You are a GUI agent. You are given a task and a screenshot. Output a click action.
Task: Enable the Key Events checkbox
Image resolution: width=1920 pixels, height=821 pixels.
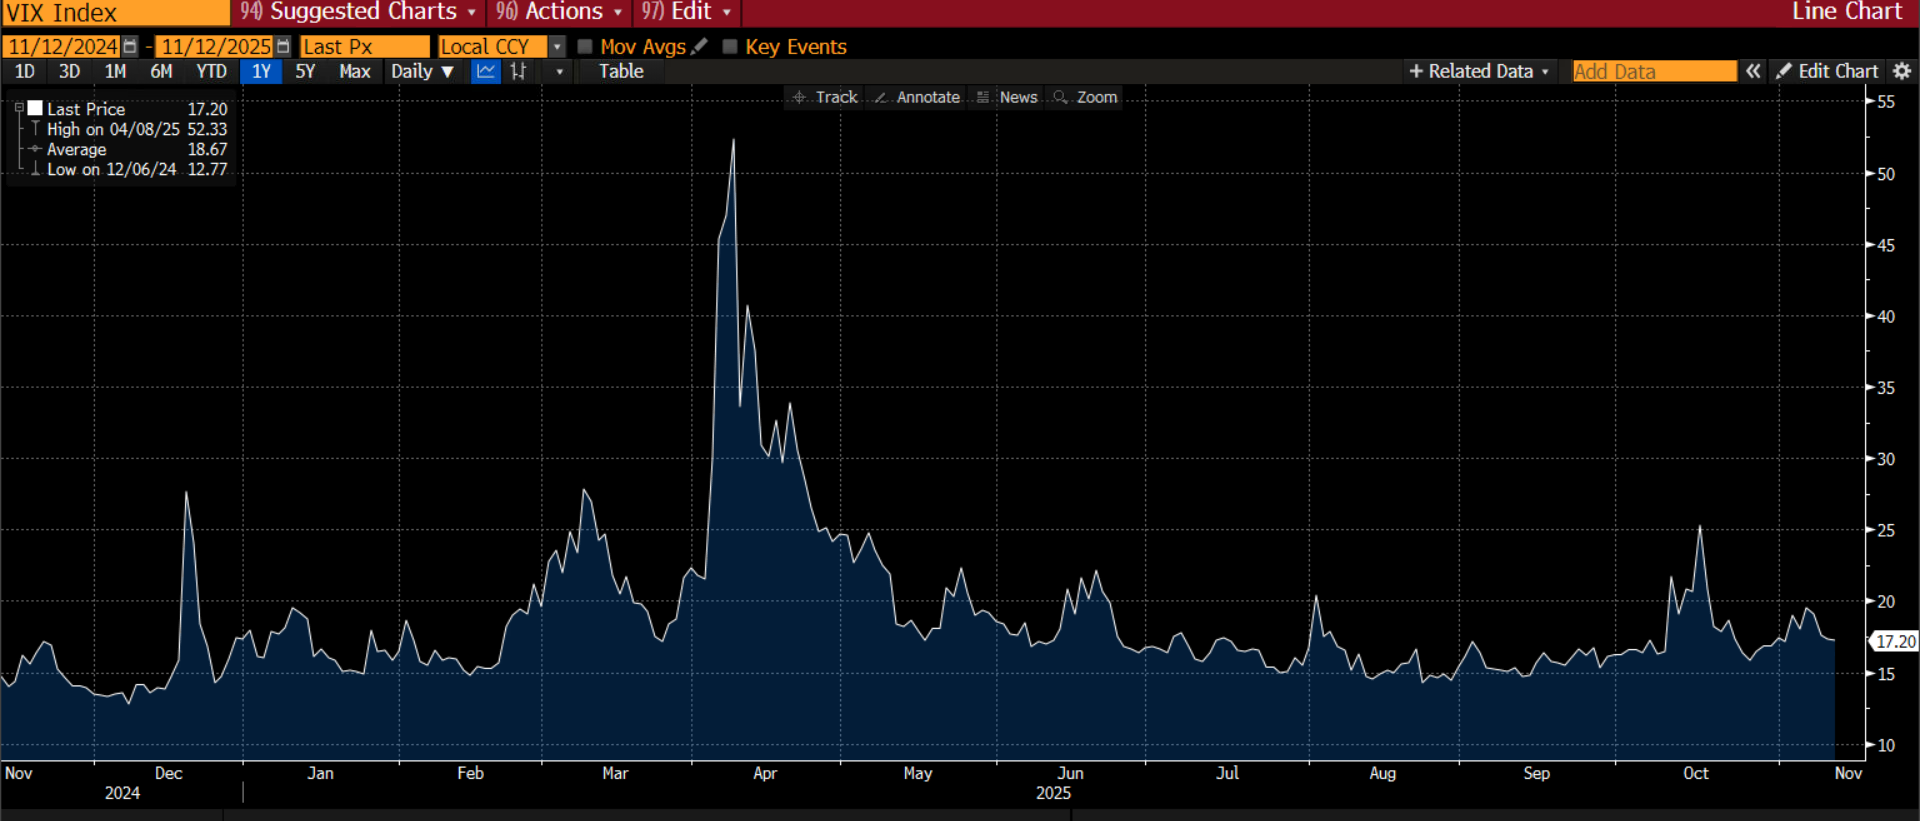tap(730, 47)
